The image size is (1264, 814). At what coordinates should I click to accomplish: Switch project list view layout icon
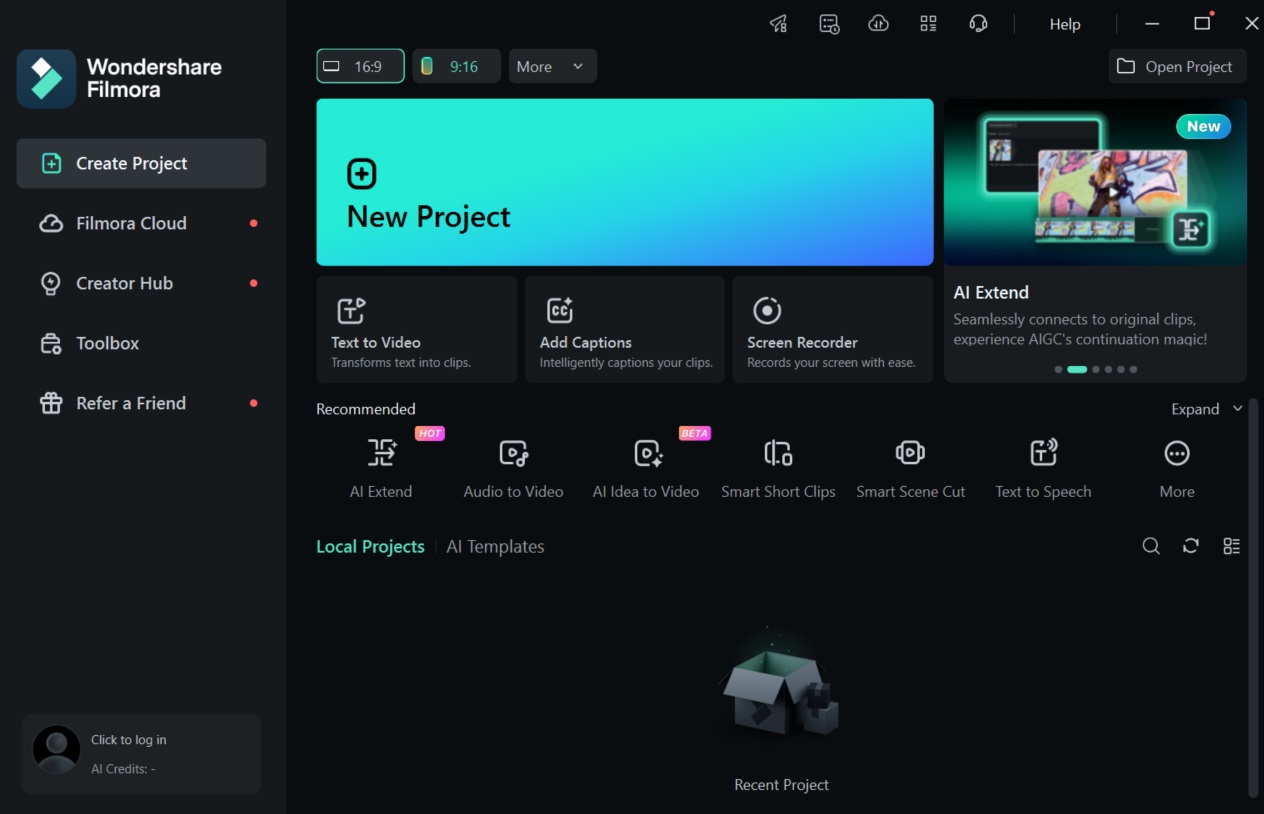tap(1231, 546)
